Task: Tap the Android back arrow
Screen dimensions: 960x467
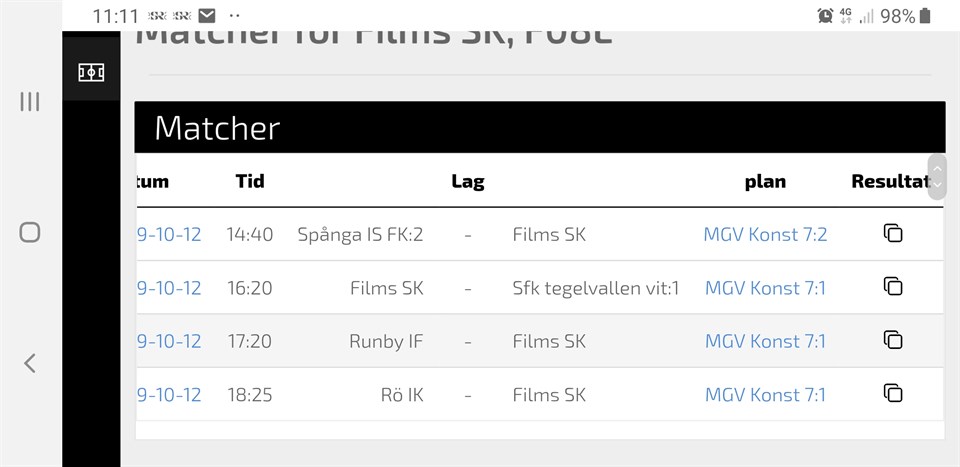Action: click(x=30, y=363)
